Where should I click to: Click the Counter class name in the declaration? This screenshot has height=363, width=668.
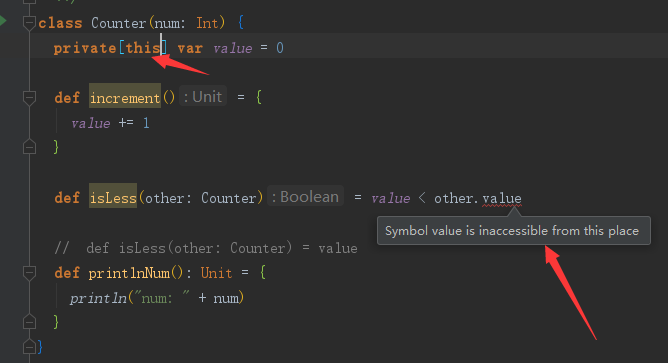pyautogui.click(x=118, y=23)
